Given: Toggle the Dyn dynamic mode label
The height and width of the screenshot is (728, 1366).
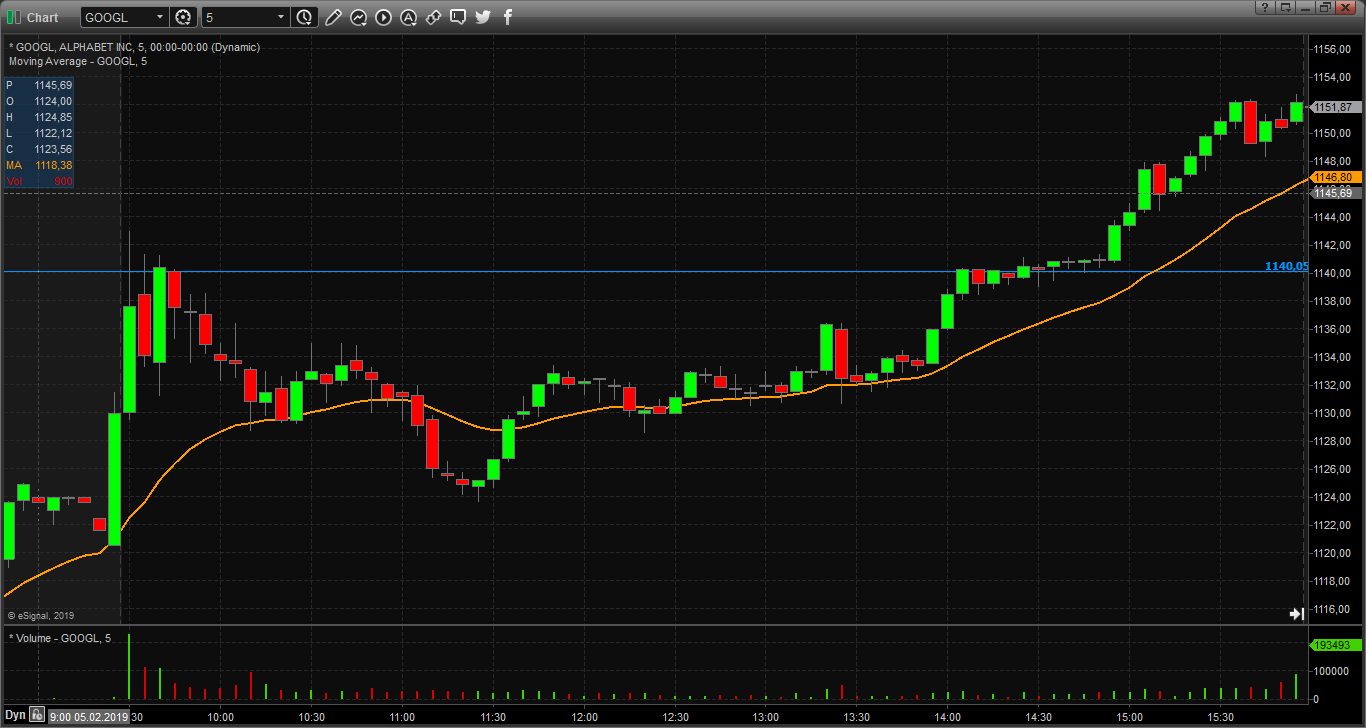Looking at the screenshot, I should point(15,715).
